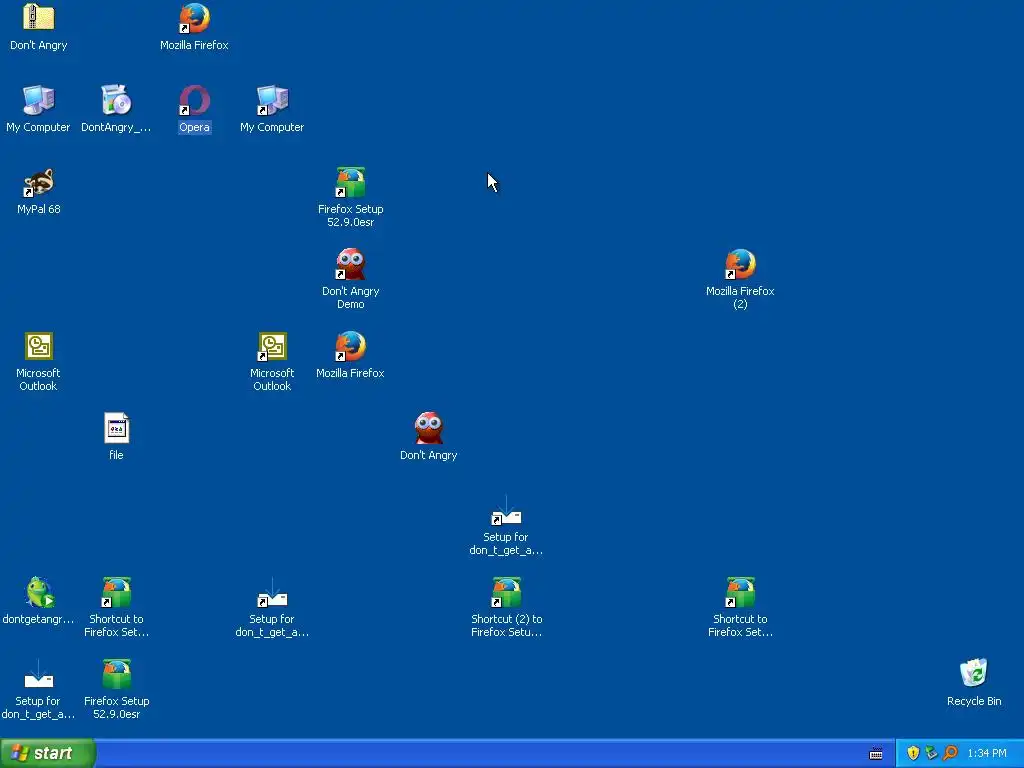The height and width of the screenshot is (768, 1024).
Task: Click the yellow security shield tray icon
Action: tap(913, 753)
